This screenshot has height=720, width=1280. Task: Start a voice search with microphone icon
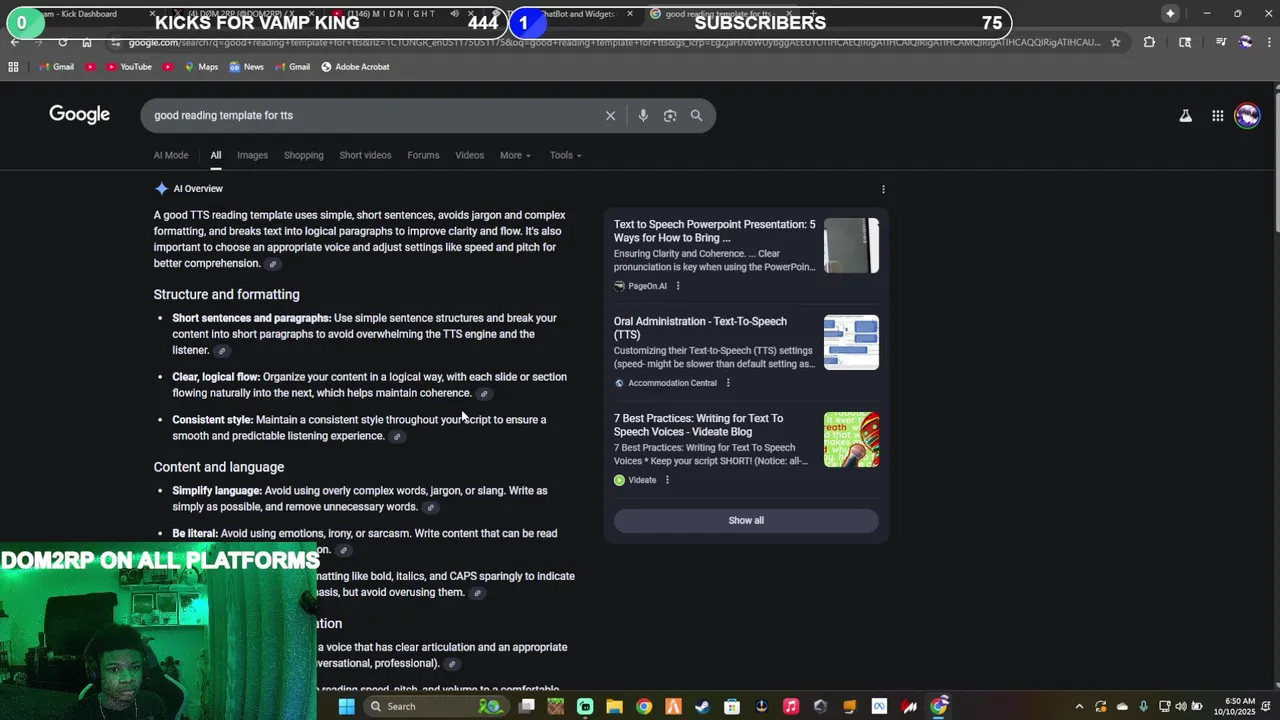[x=643, y=115]
